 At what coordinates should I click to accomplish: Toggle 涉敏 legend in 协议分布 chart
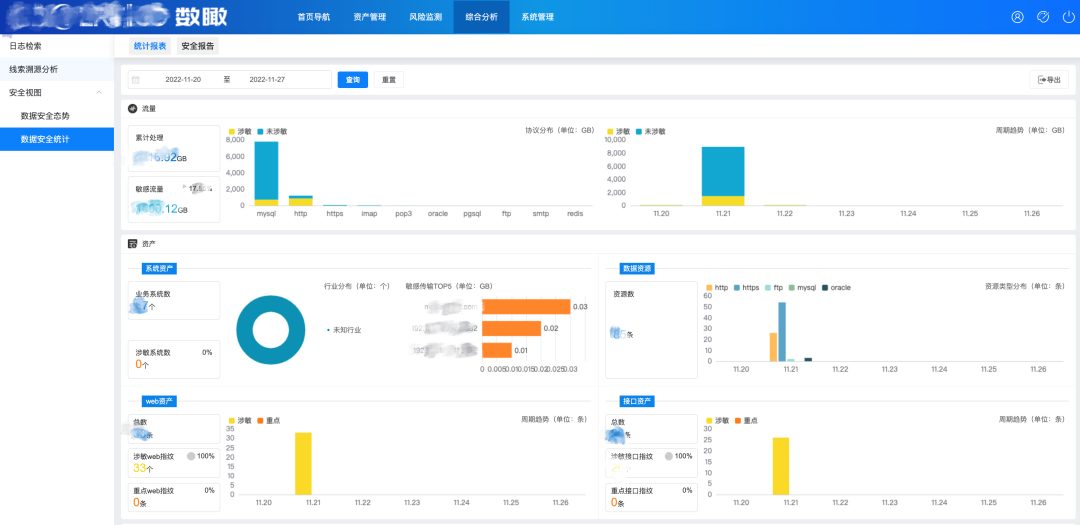point(240,131)
